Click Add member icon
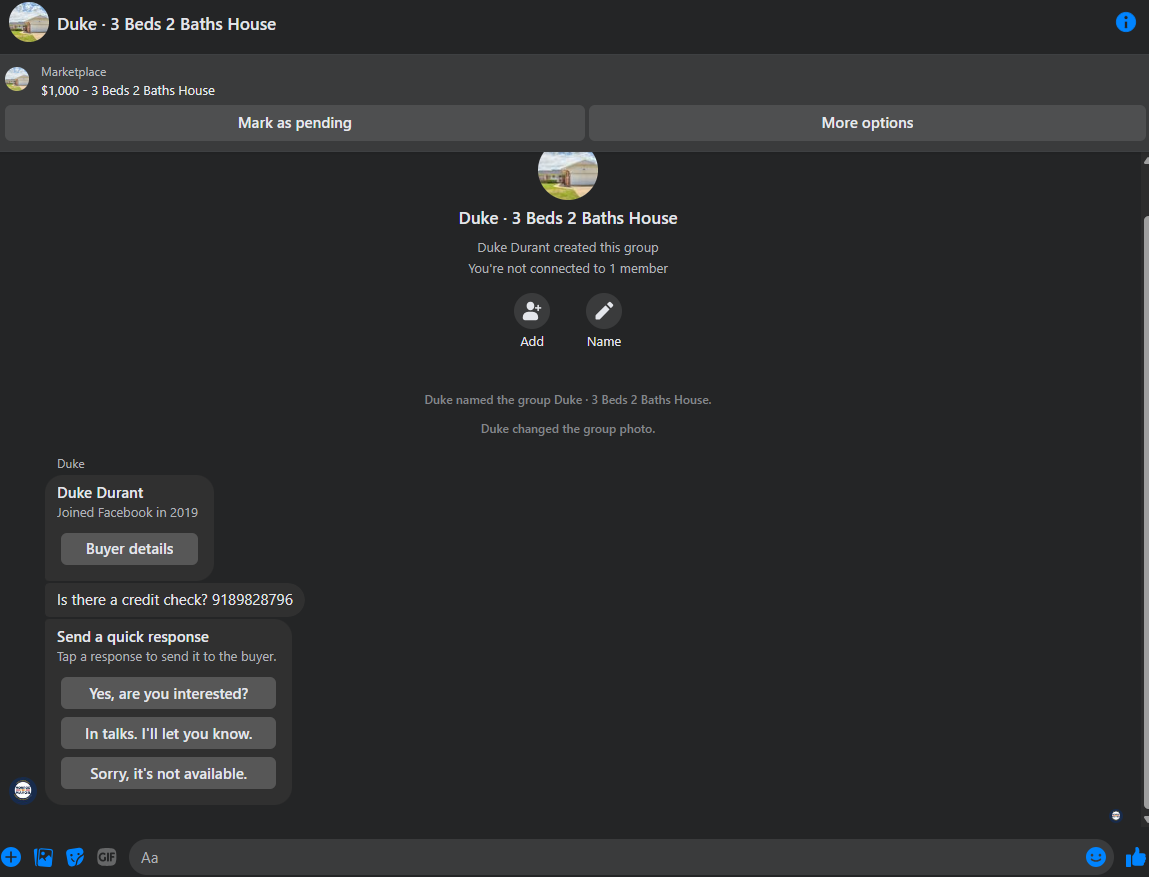 [x=531, y=311]
